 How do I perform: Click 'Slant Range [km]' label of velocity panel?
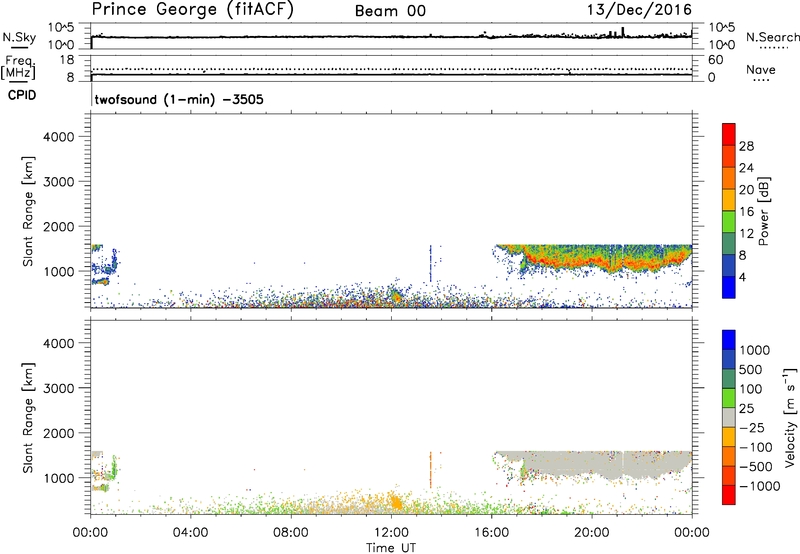pyautogui.click(x=28, y=418)
